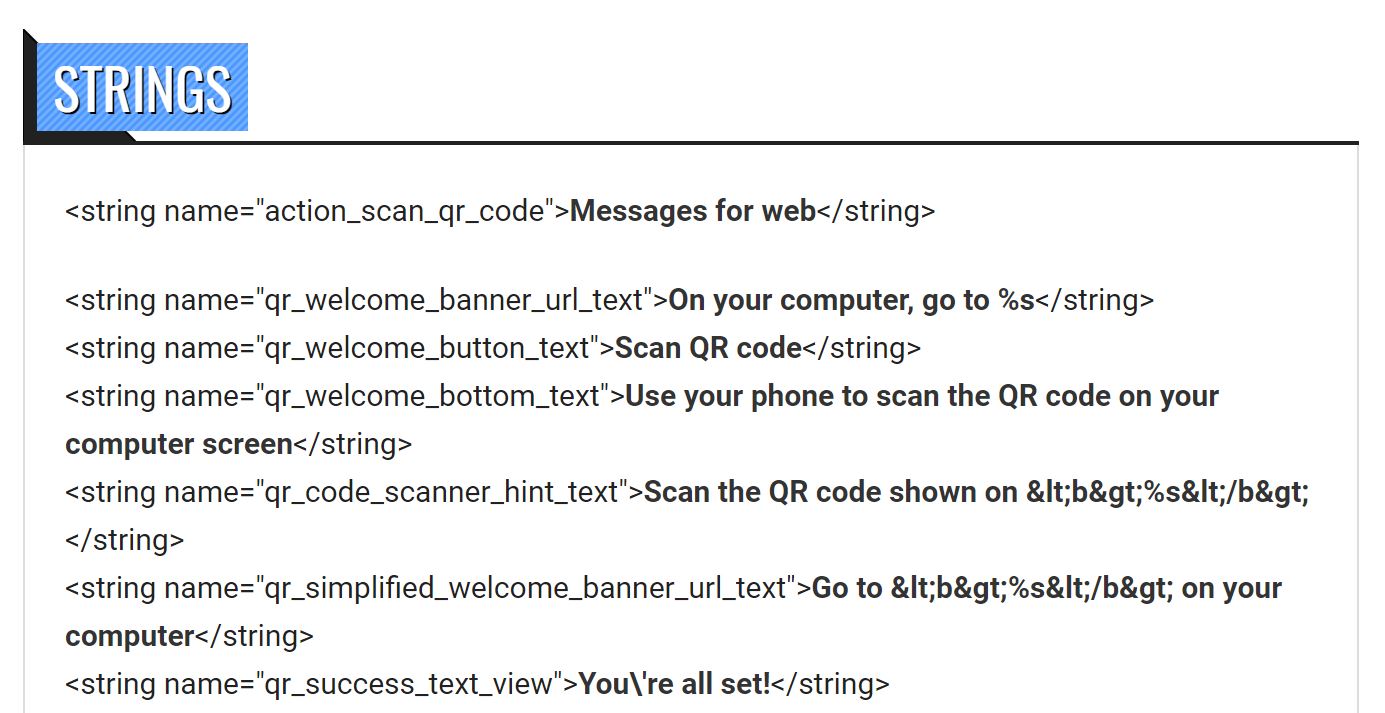Viewport: 1385px width, 713px height.
Task: Click bold "Go to" in simplified banner string
Action: (x=847, y=588)
